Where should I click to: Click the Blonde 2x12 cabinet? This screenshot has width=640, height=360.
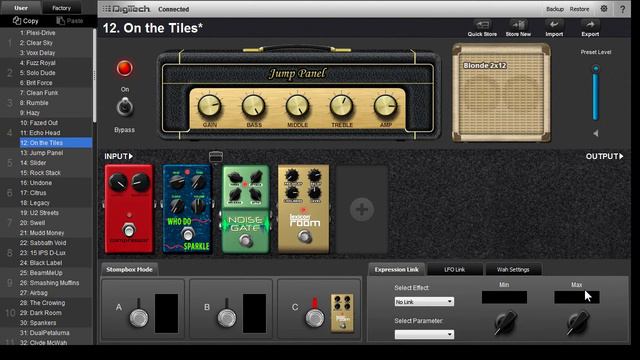[x=501, y=93]
